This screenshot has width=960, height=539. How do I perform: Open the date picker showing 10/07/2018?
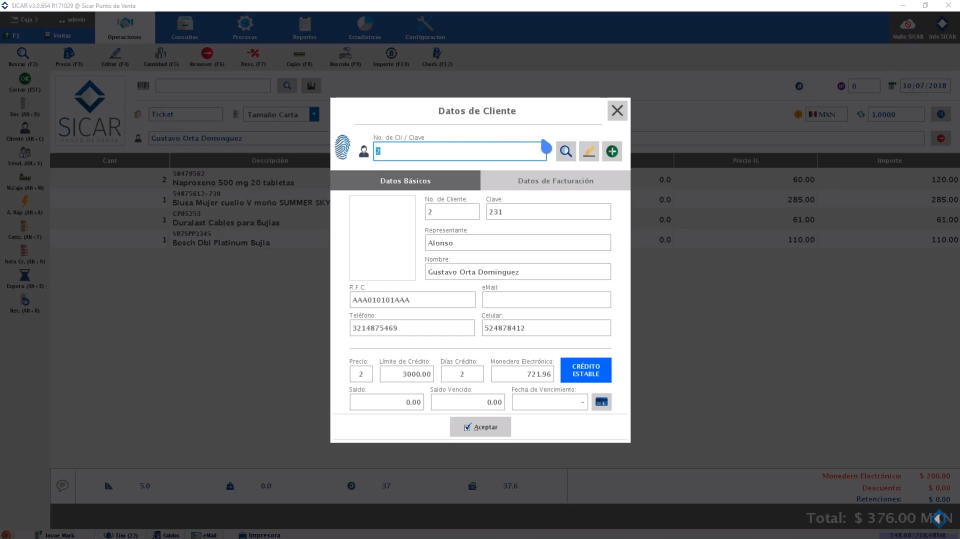coord(924,86)
